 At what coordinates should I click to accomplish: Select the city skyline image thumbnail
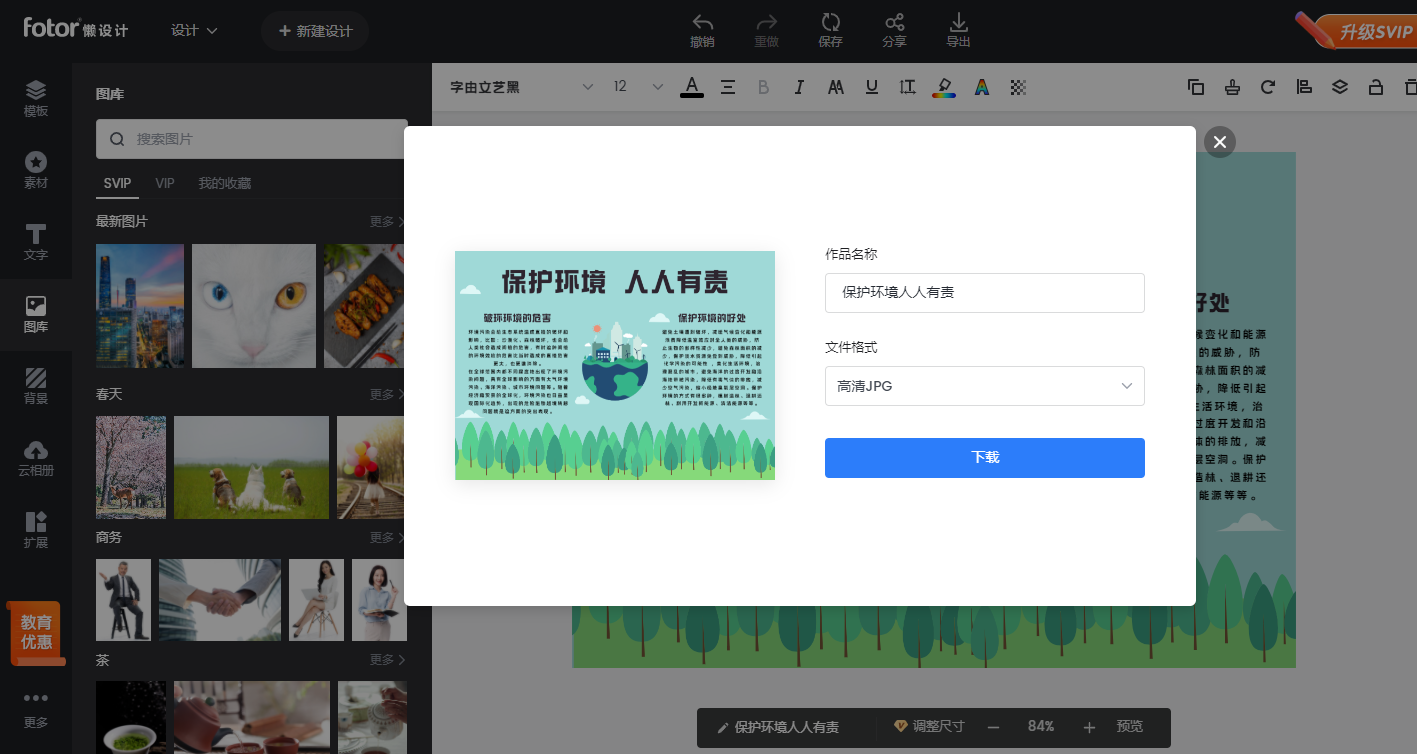click(x=140, y=306)
